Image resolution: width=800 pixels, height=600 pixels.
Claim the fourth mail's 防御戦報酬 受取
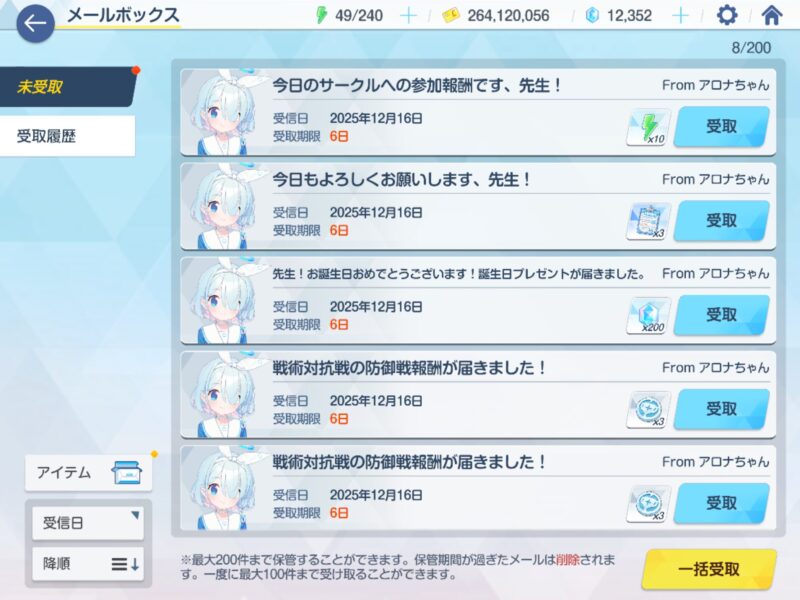pos(721,409)
